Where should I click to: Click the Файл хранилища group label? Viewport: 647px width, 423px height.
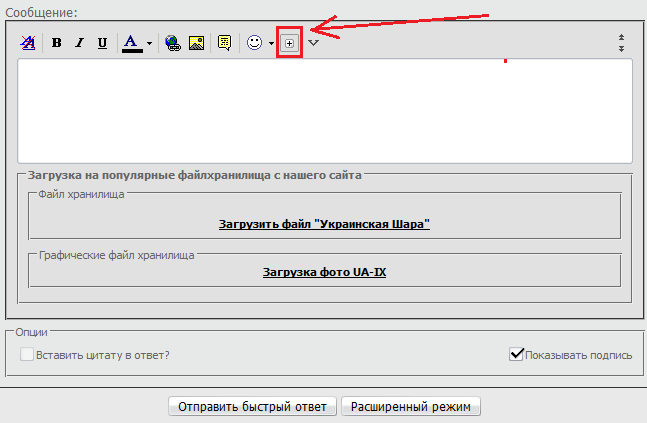point(81,194)
